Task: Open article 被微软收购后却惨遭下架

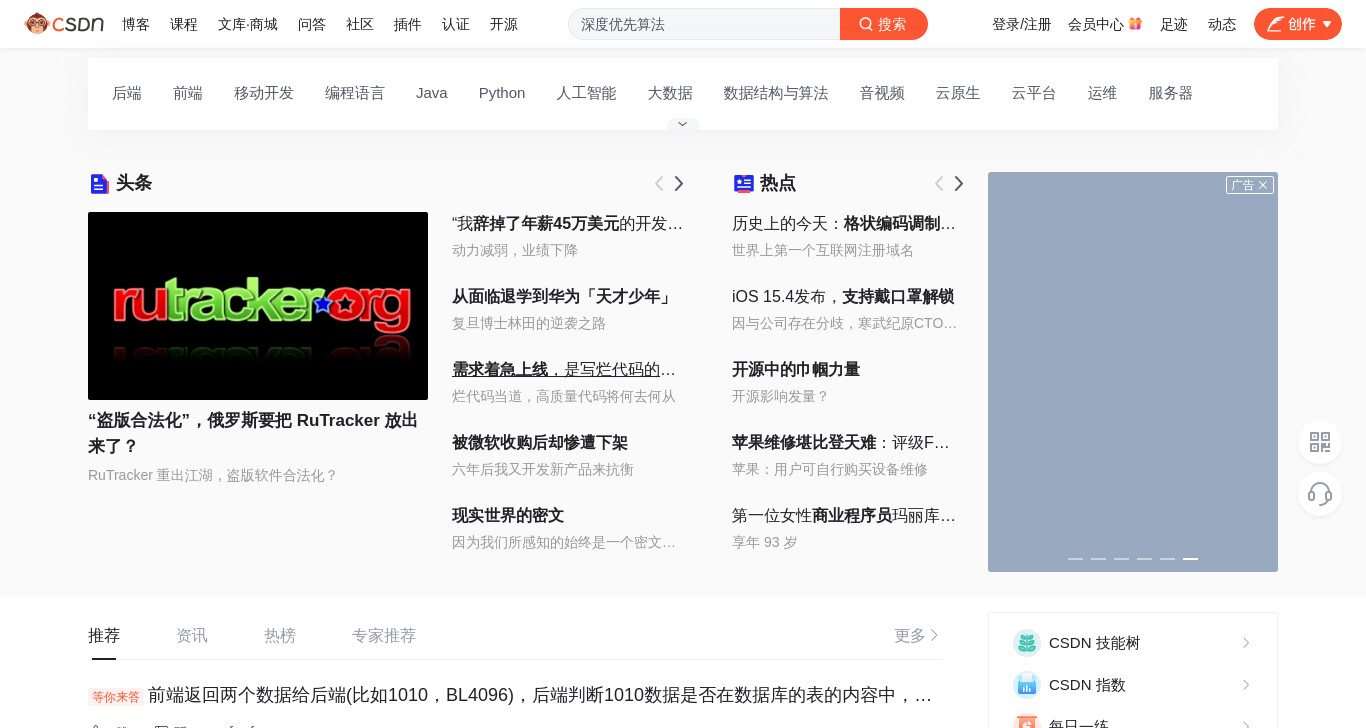Action: pyautogui.click(x=540, y=443)
